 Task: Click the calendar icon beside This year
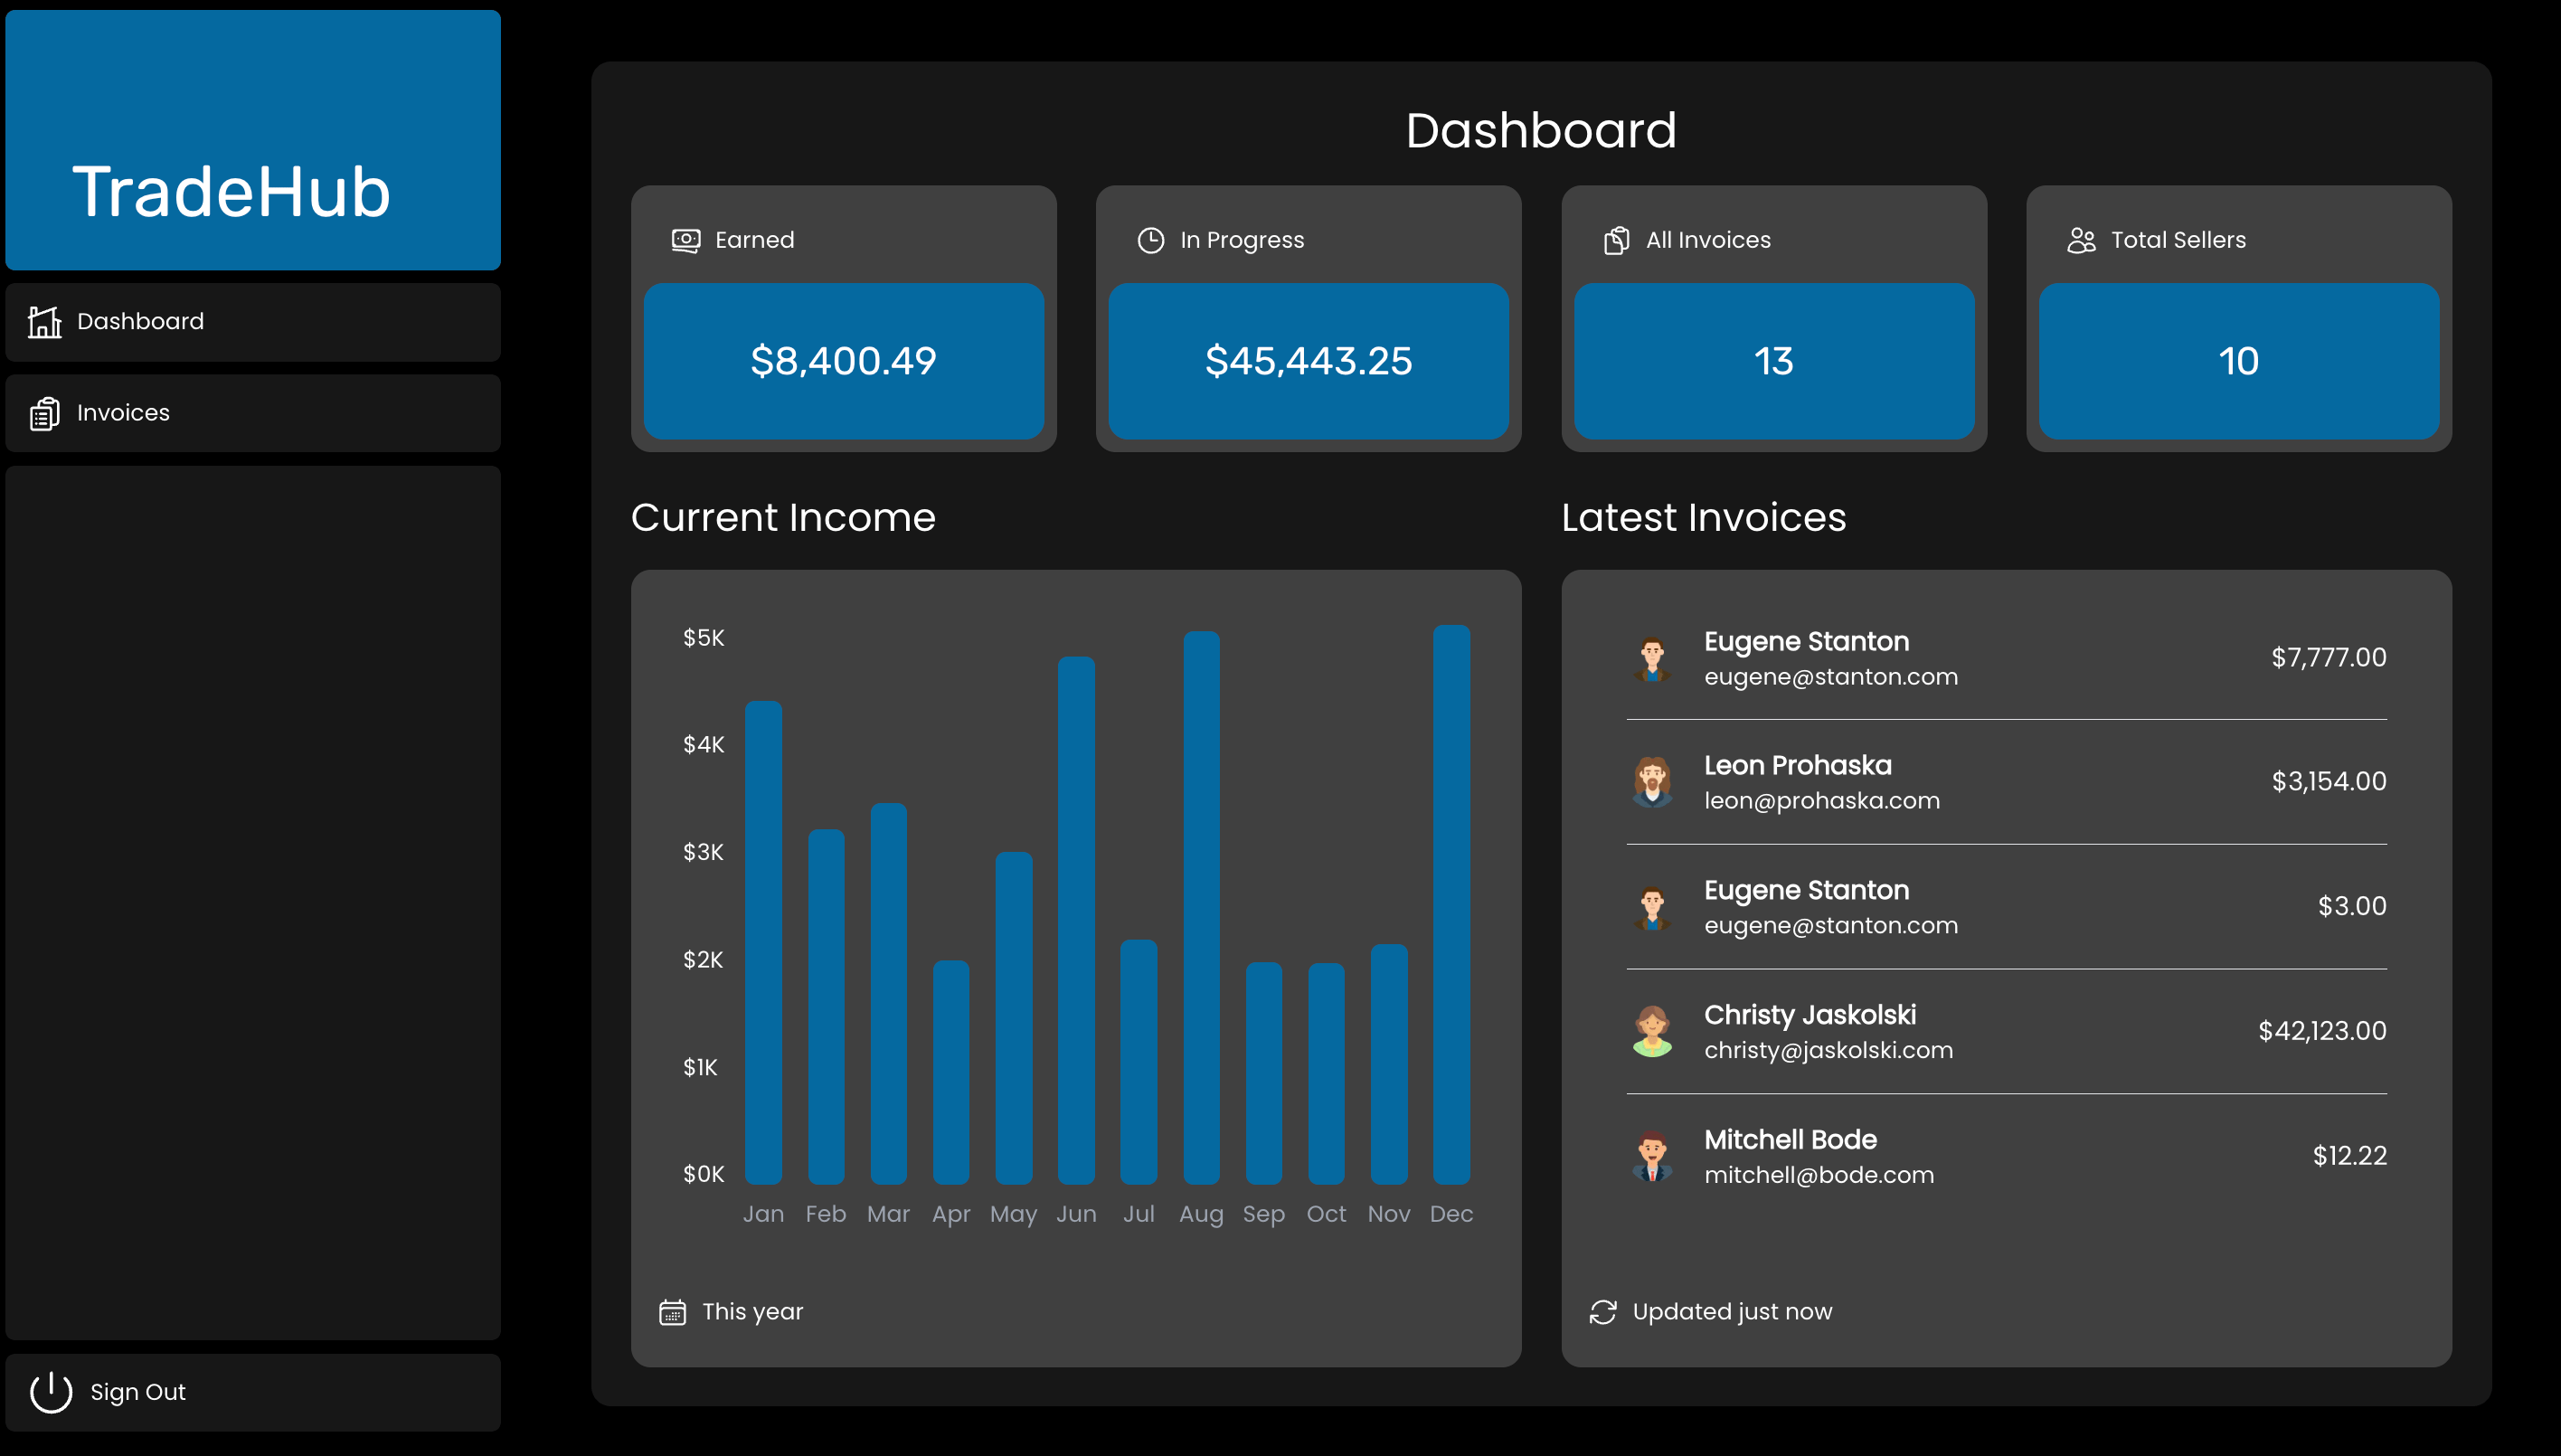(672, 1311)
